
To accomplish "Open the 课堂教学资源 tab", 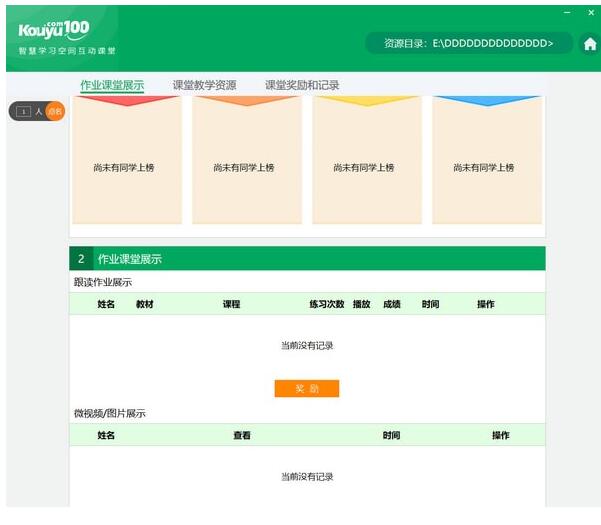I will point(204,85).
